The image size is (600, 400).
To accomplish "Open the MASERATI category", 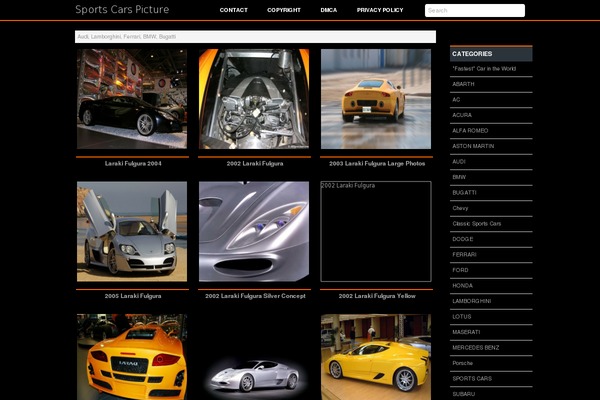I will pos(466,332).
